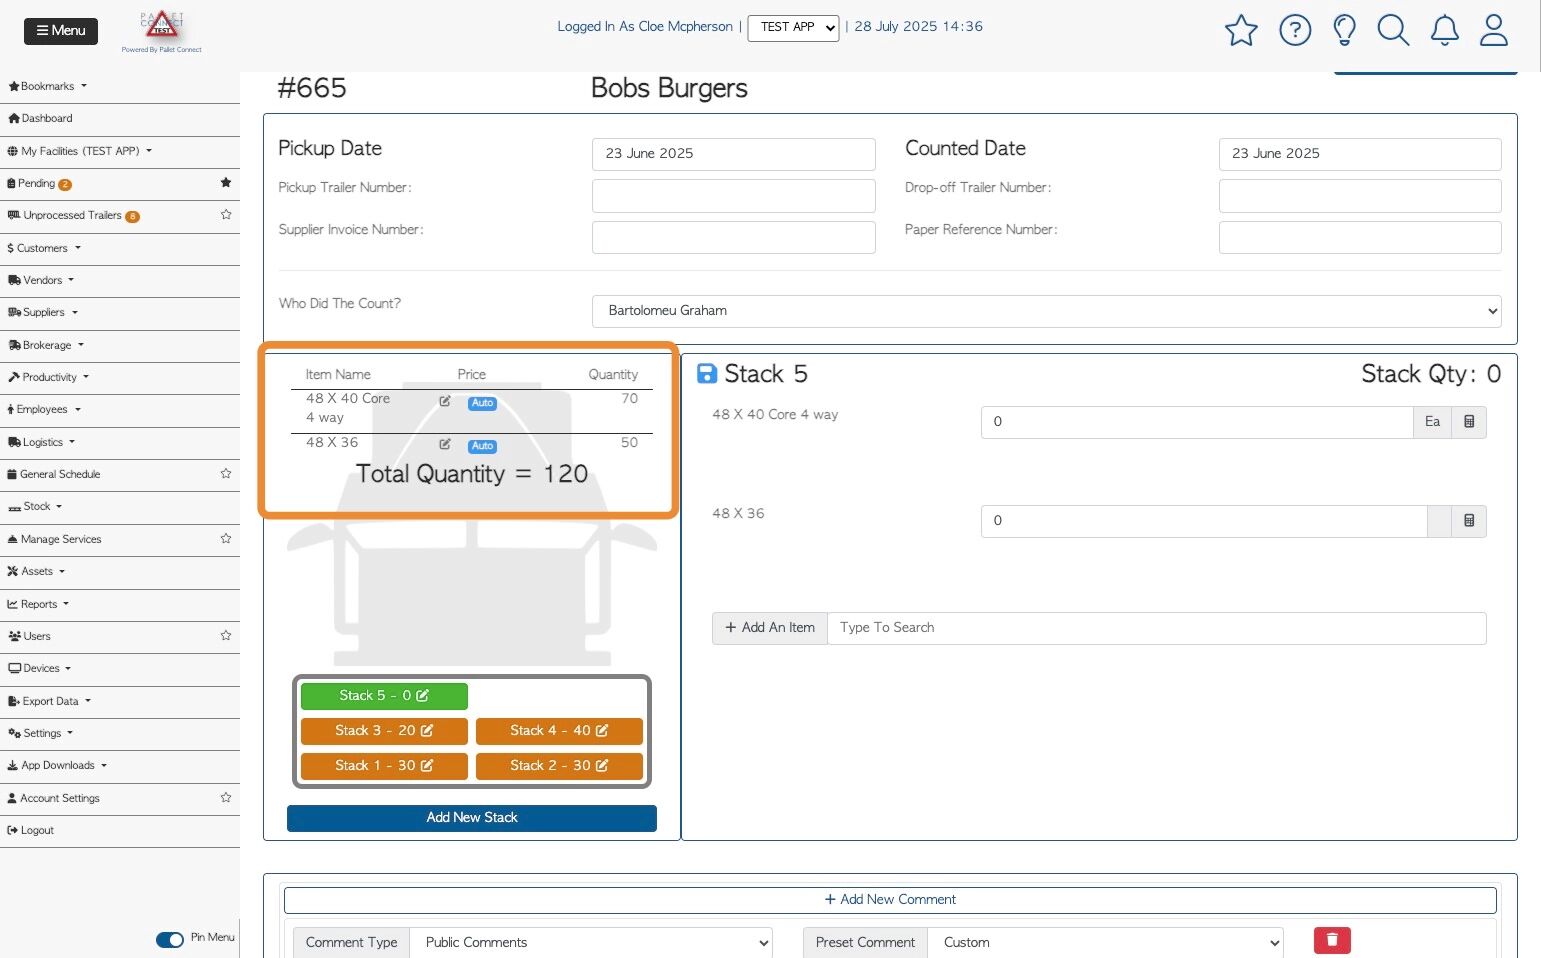Bookmark Manage Services with its star
This screenshot has width=1541, height=958.
[226, 539]
